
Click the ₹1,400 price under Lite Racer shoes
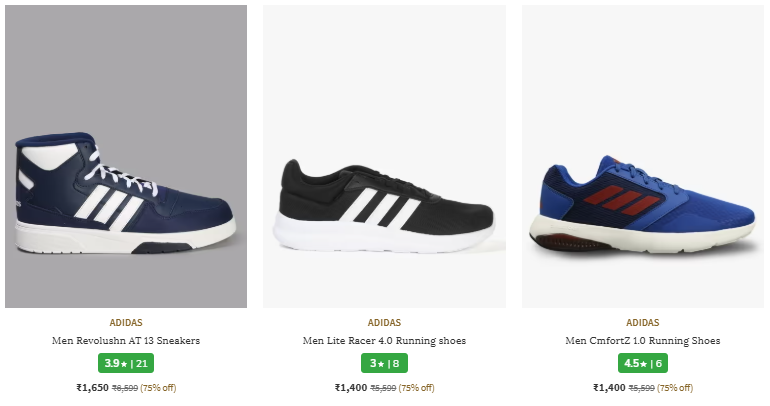(351, 388)
